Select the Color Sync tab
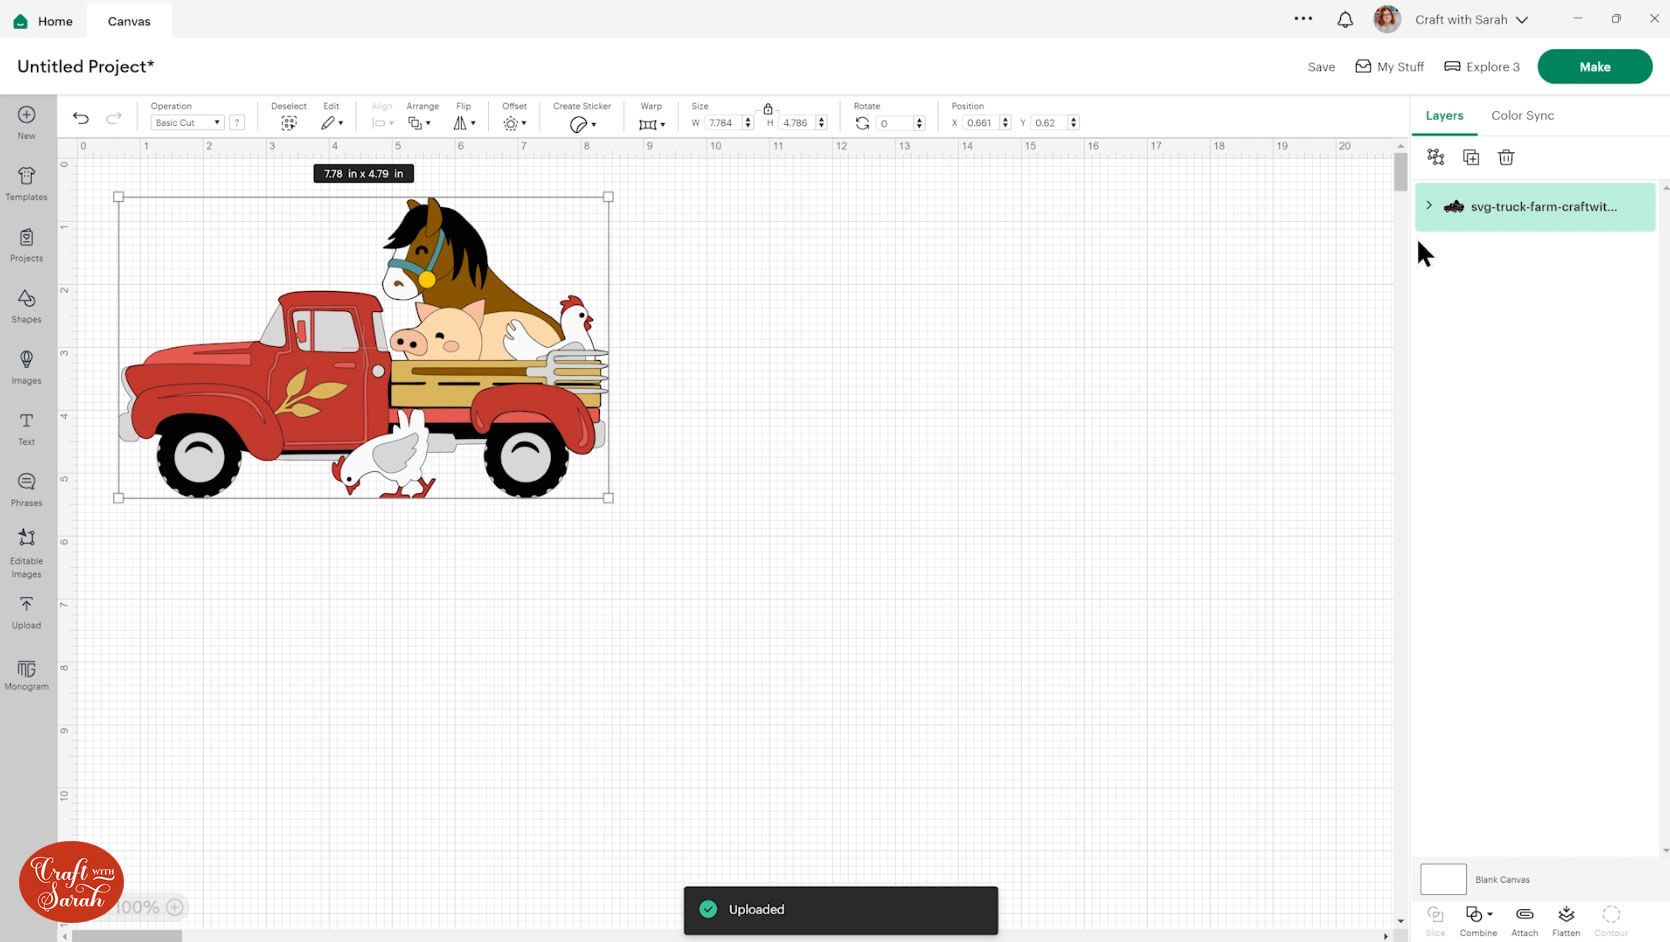 point(1522,116)
